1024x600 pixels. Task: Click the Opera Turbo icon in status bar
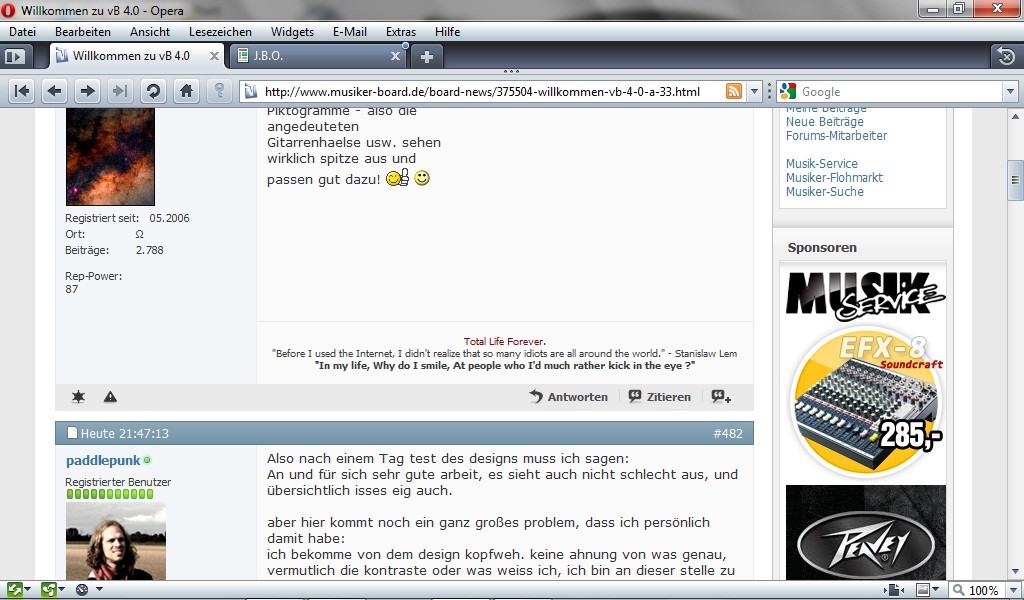tap(82, 590)
